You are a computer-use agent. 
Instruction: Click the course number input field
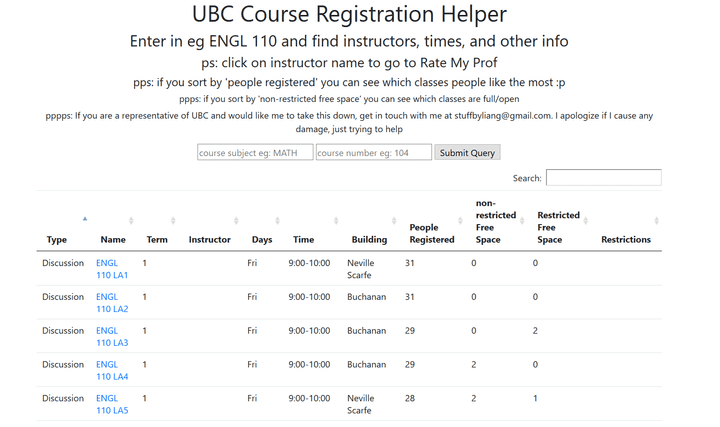coord(374,152)
